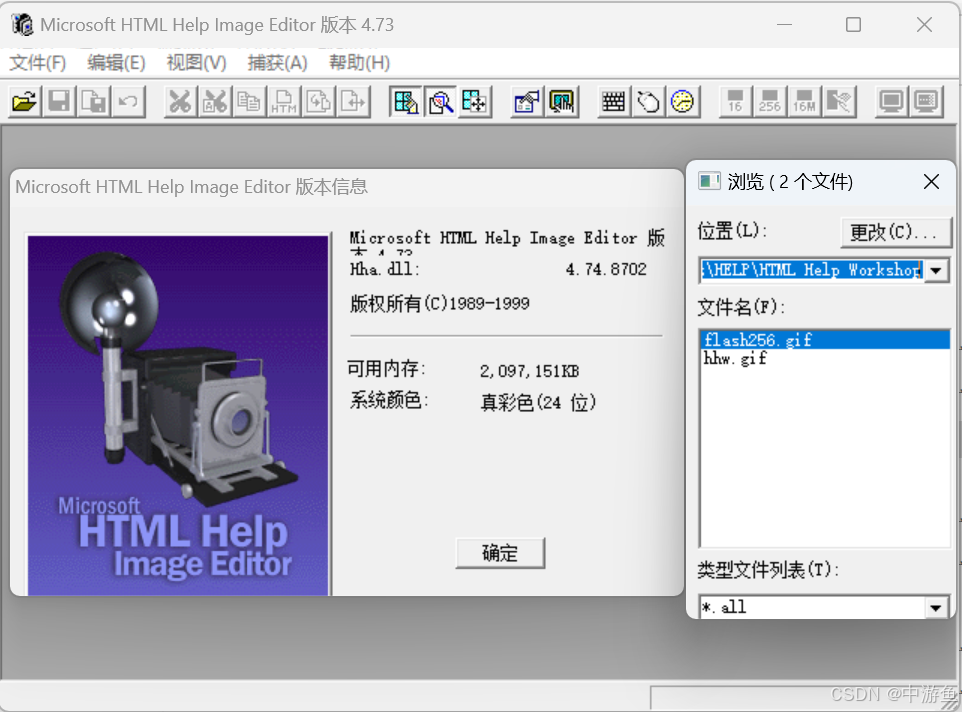Click the application icon in title bar
This screenshot has height=712, width=962.
click(x=22, y=25)
